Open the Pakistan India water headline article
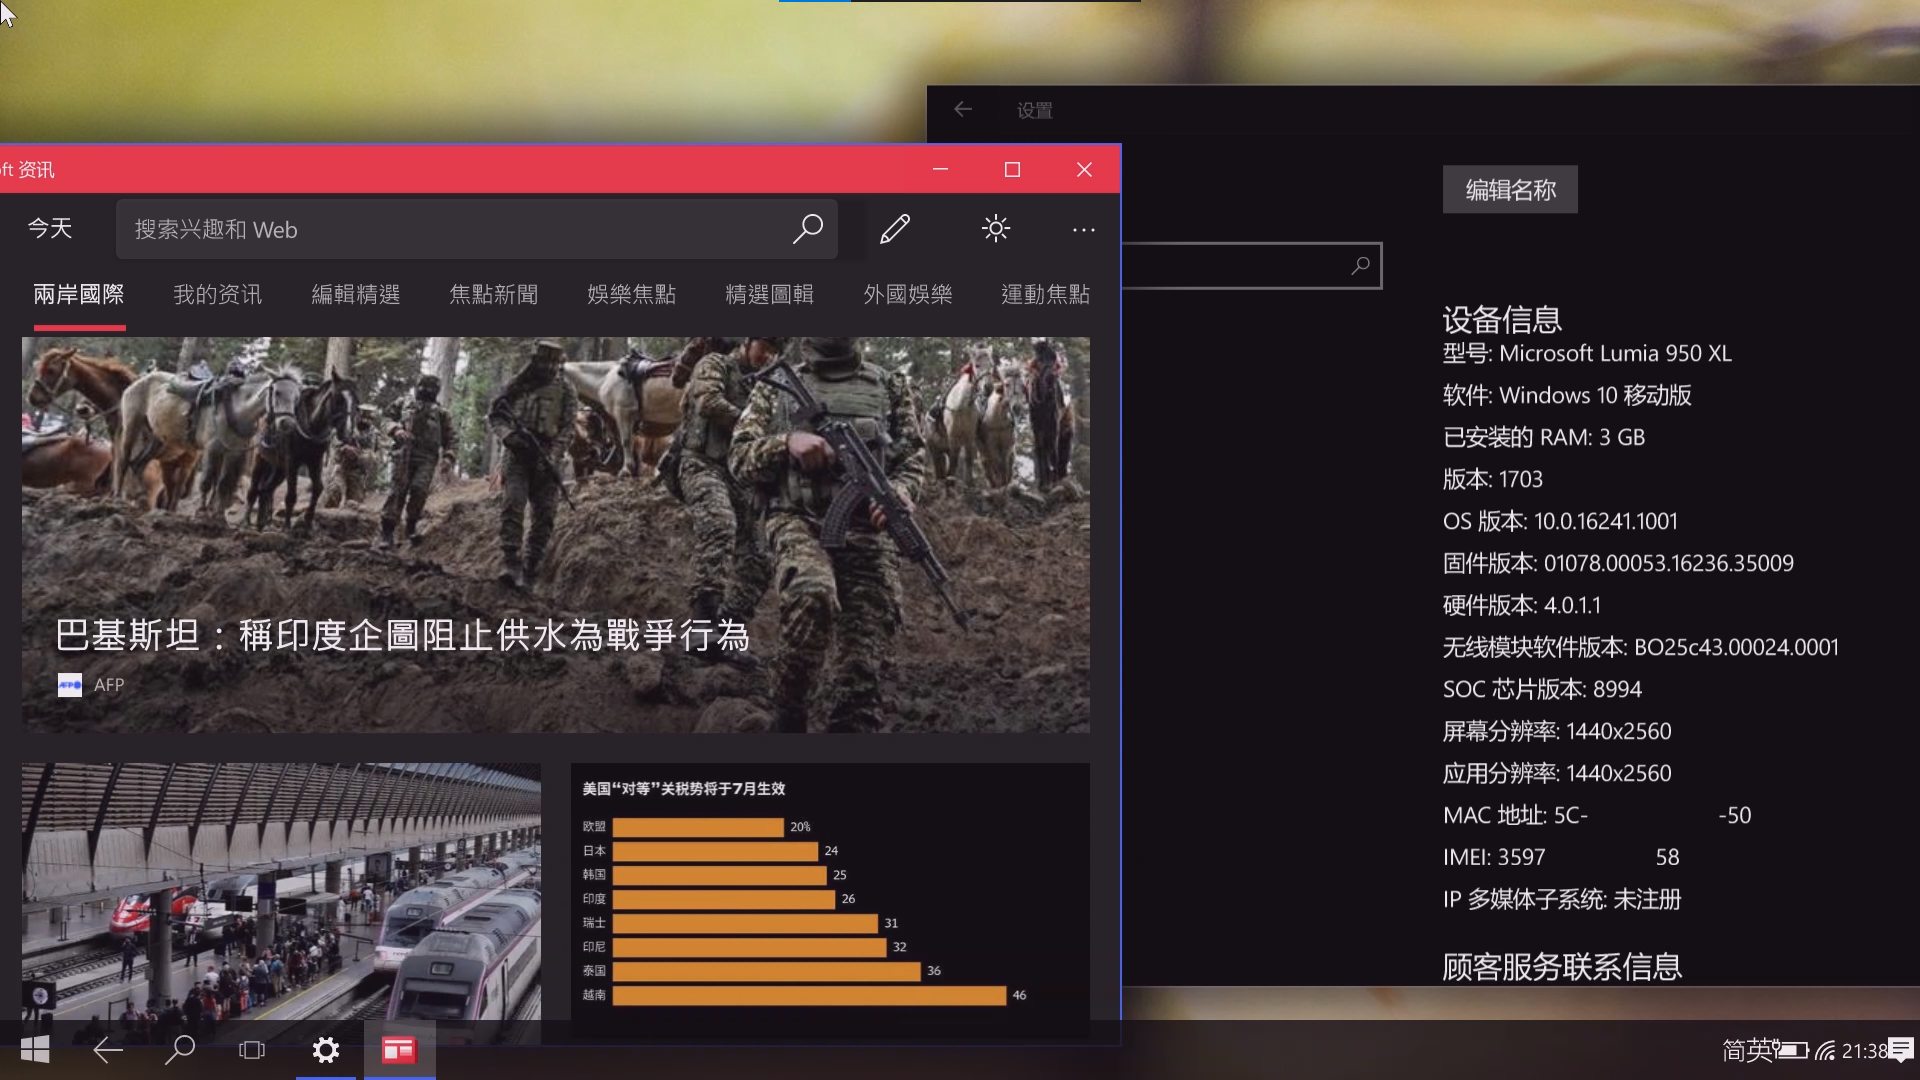The image size is (1920, 1080). [402, 635]
